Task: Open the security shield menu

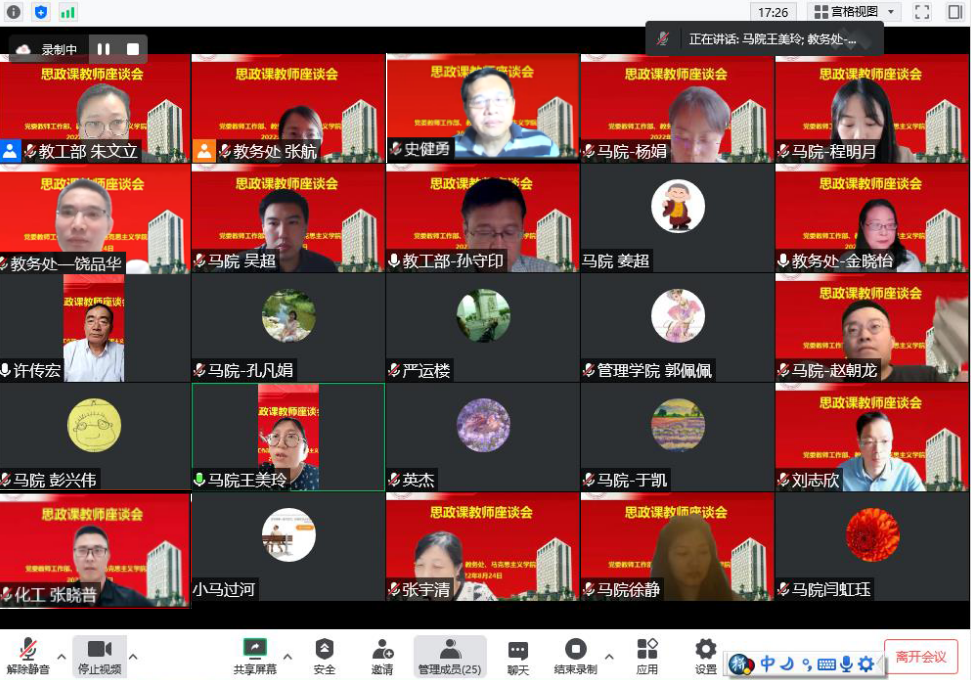Action: pos(324,655)
